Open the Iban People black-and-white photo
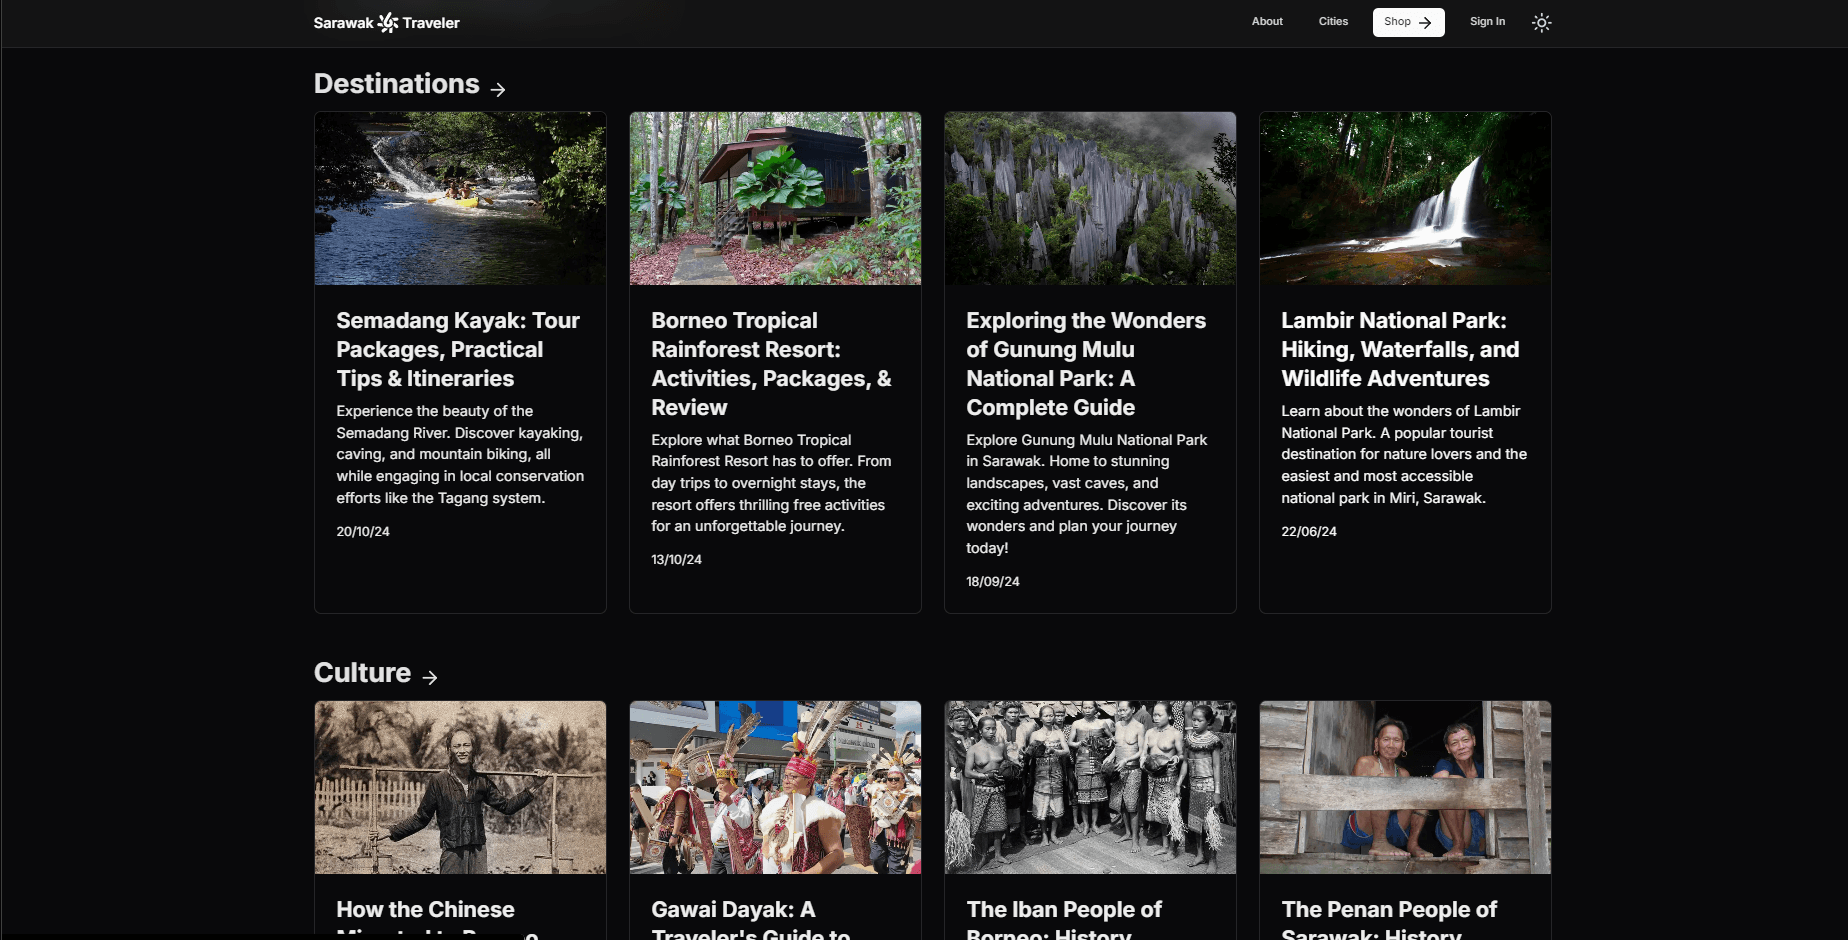Image resolution: width=1848 pixels, height=940 pixels. coord(1090,787)
